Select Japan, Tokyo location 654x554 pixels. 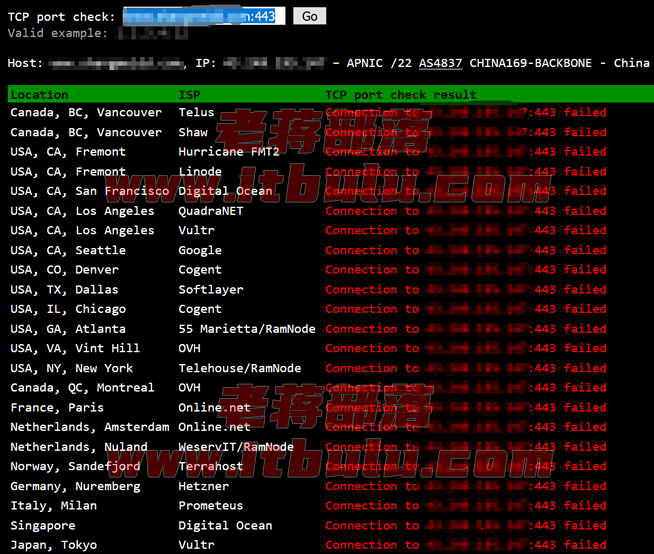(54, 545)
